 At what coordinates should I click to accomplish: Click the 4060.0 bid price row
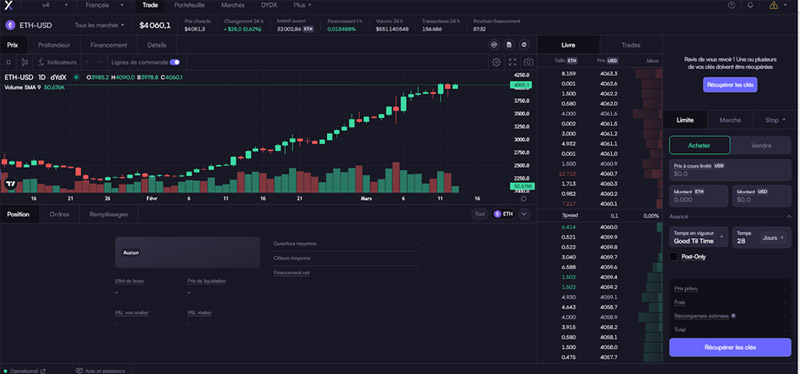[x=600, y=227]
